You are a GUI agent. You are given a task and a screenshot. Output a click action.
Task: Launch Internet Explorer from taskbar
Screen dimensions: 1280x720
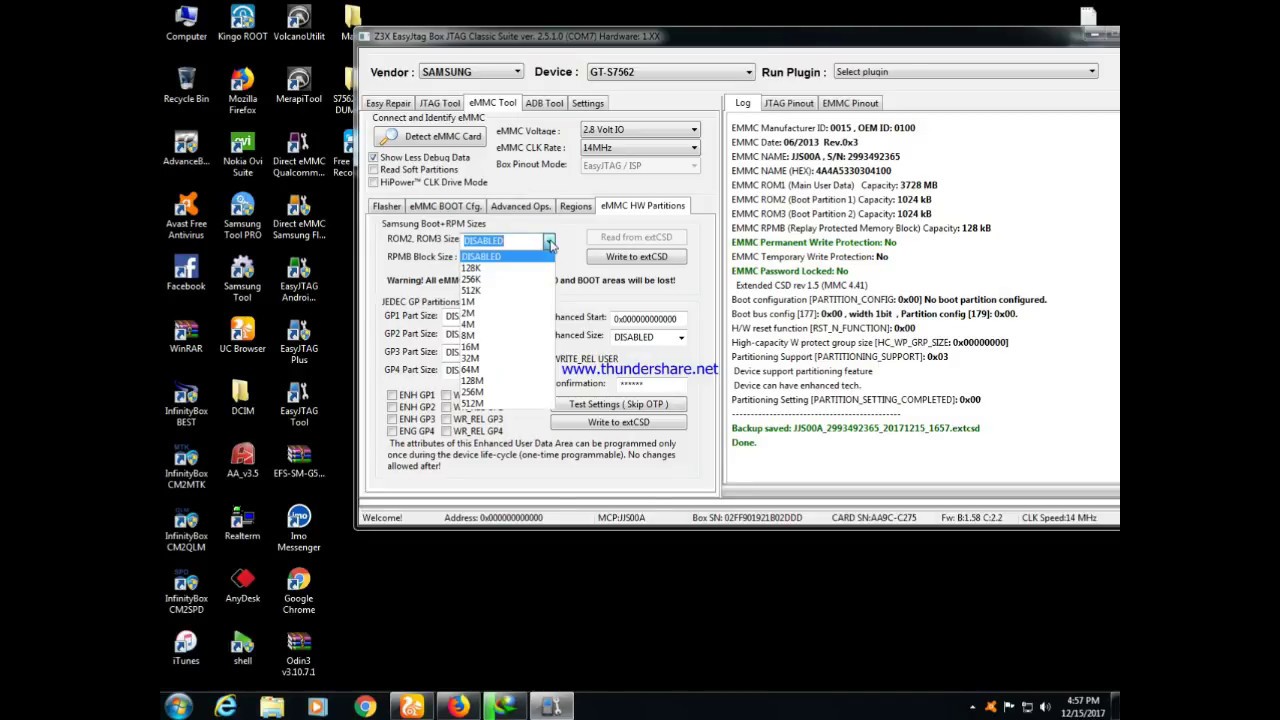[x=226, y=707]
